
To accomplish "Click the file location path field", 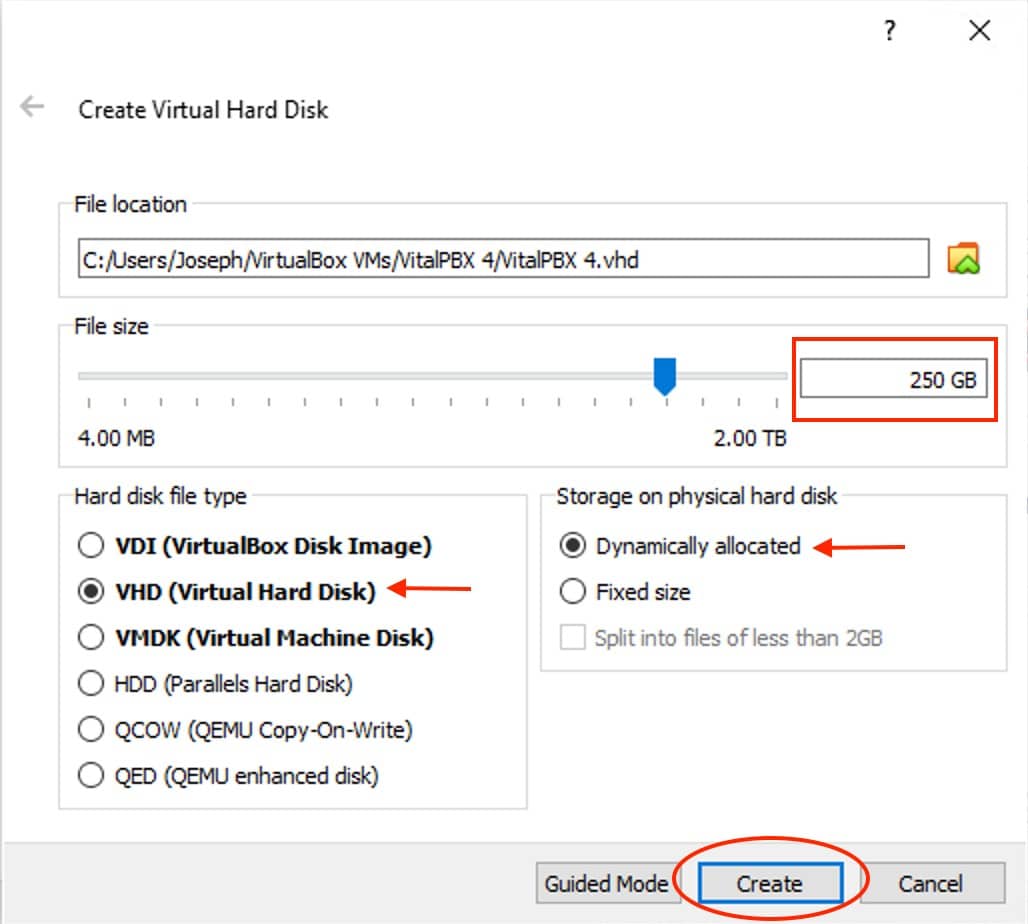I will pyautogui.click(x=504, y=259).
